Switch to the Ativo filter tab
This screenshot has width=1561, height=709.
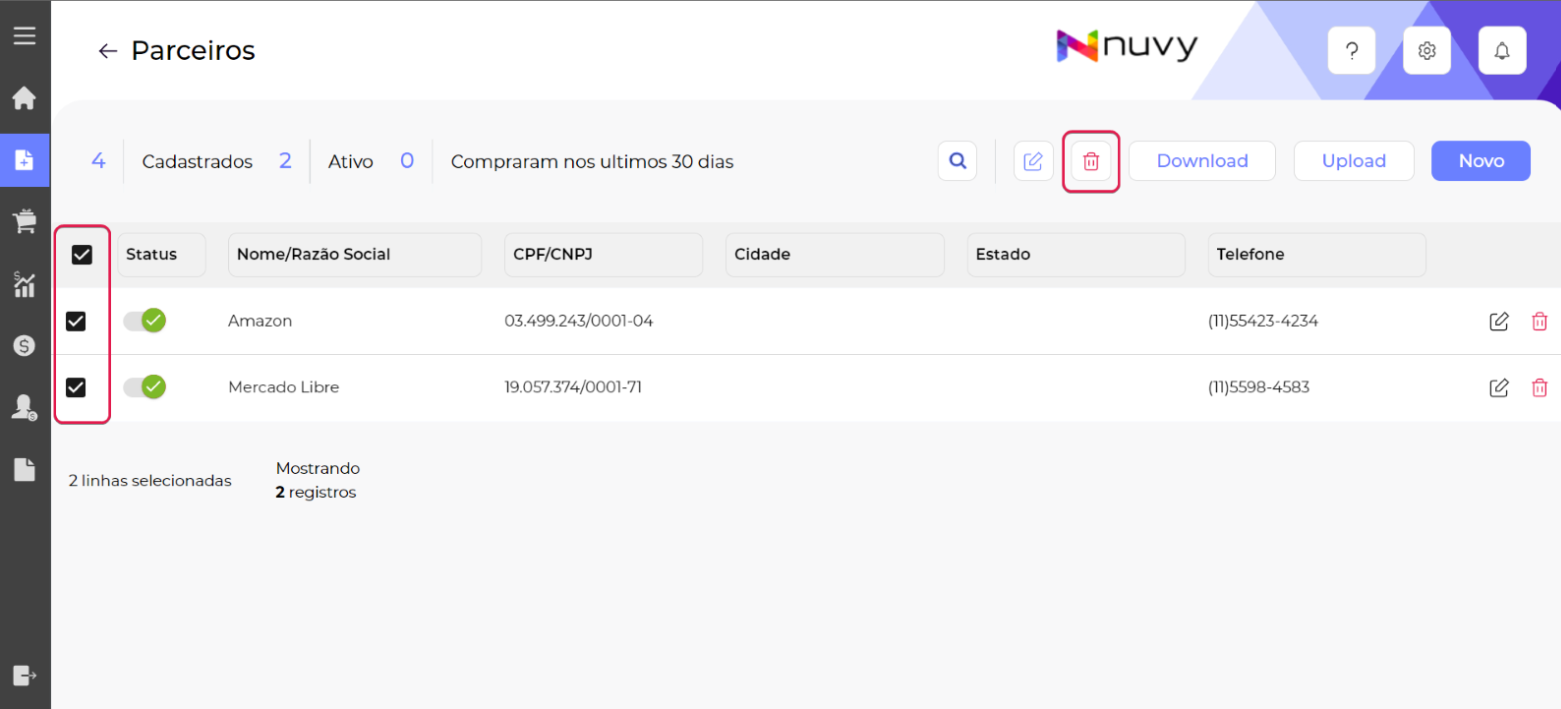point(351,160)
